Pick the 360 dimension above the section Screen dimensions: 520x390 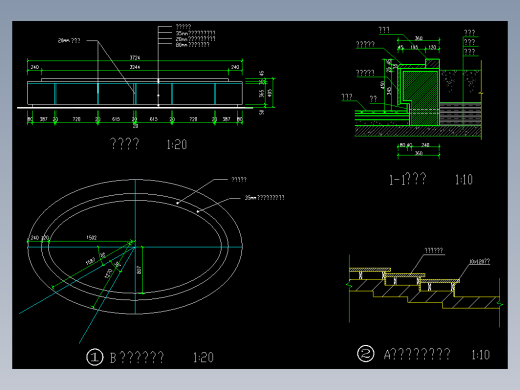419,38
